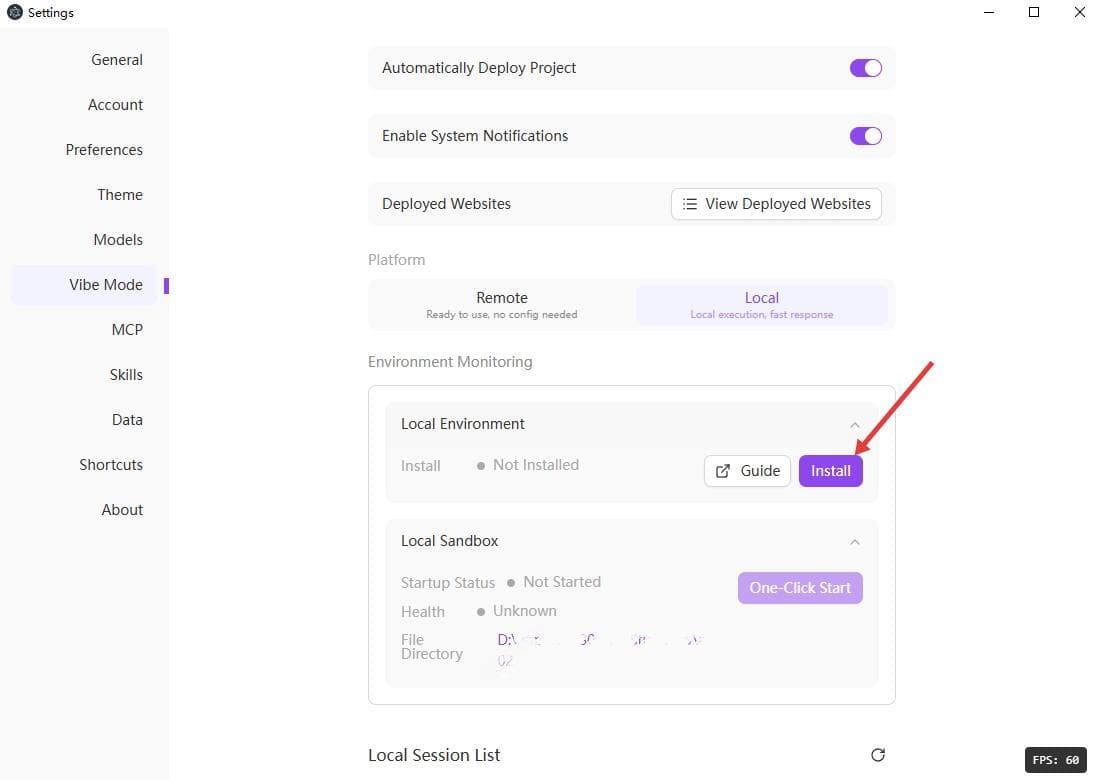Click the app logo in the title bar
Screen dimensions: 1094x780
[14, 12]
